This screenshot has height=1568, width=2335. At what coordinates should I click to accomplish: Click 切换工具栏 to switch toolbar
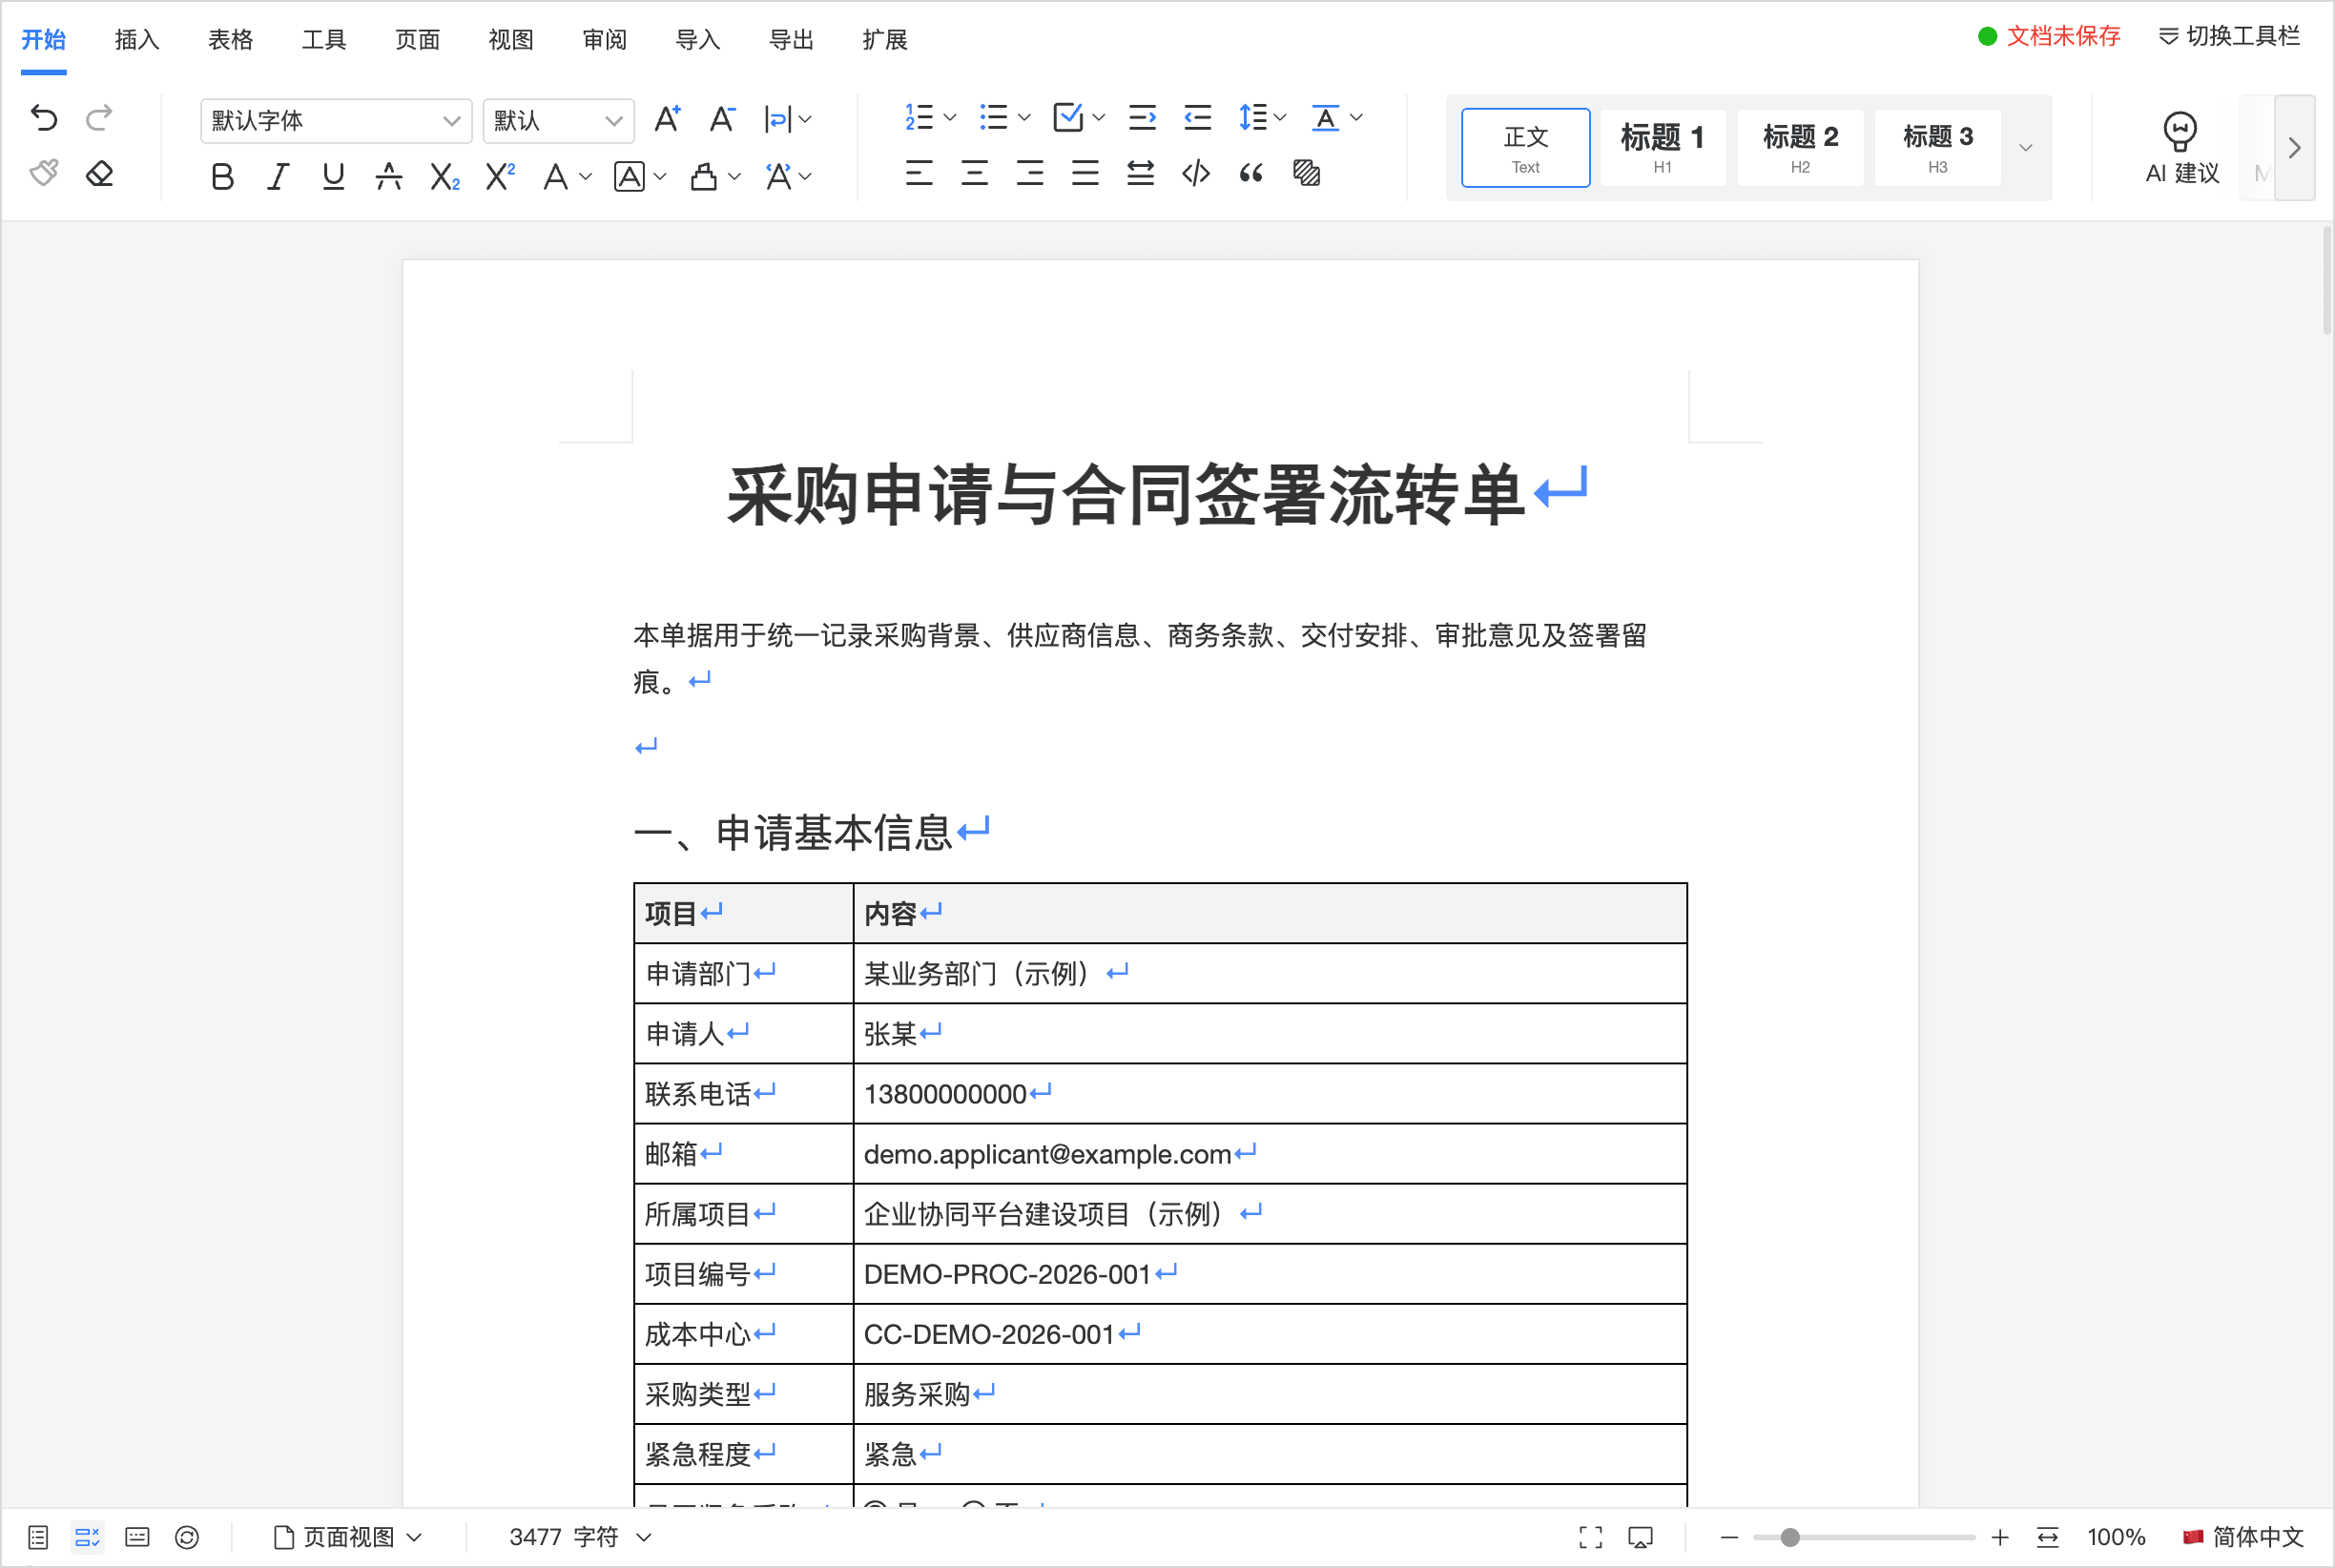(2229, 36)
